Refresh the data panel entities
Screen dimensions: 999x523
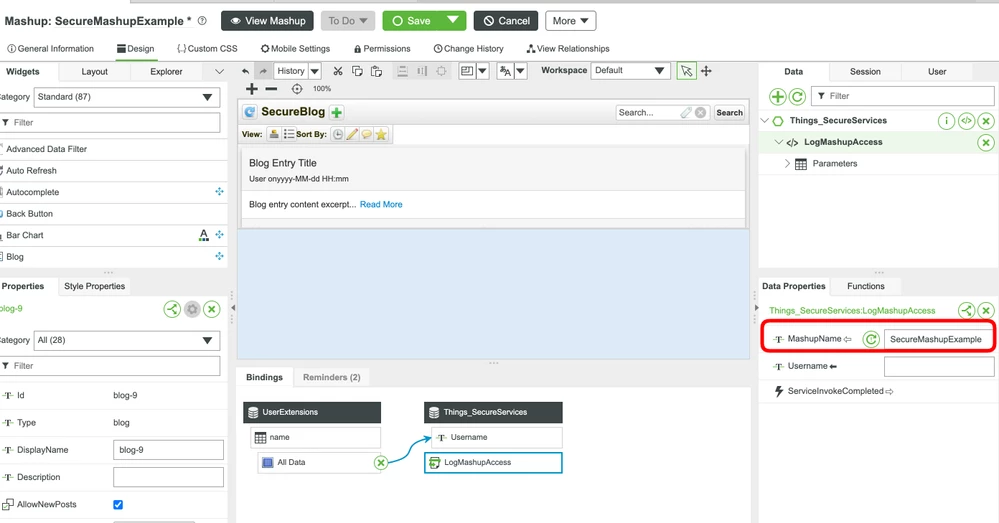(797, 97)
